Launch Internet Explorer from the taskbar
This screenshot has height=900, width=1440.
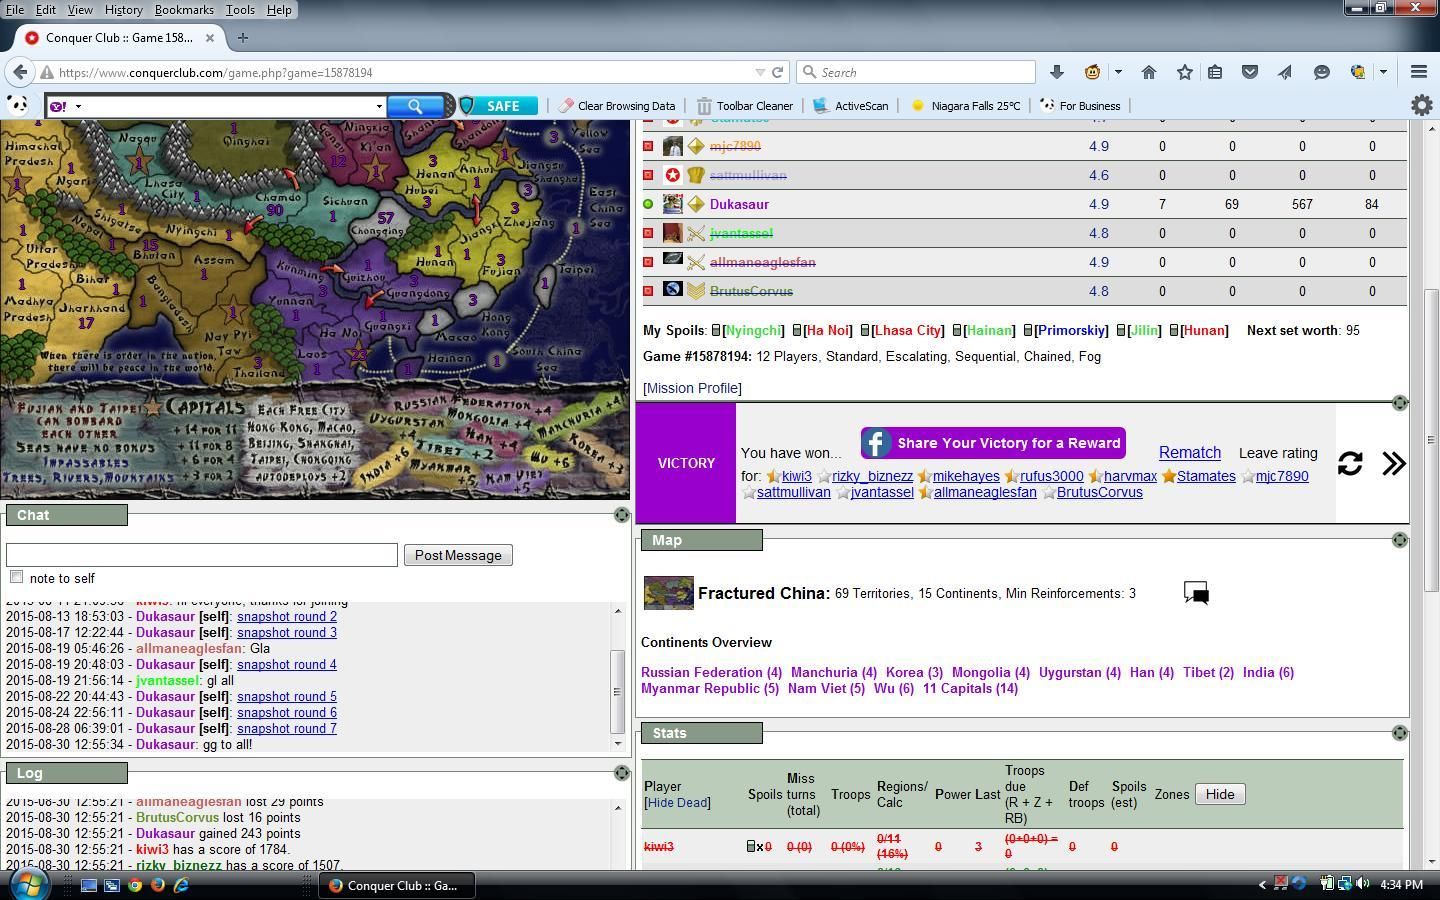point(181,885)
